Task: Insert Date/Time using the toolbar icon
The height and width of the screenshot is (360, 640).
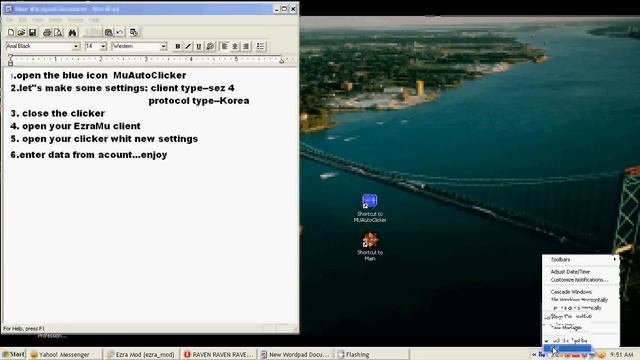Action: pyautogui.click(x=134, y=32)
